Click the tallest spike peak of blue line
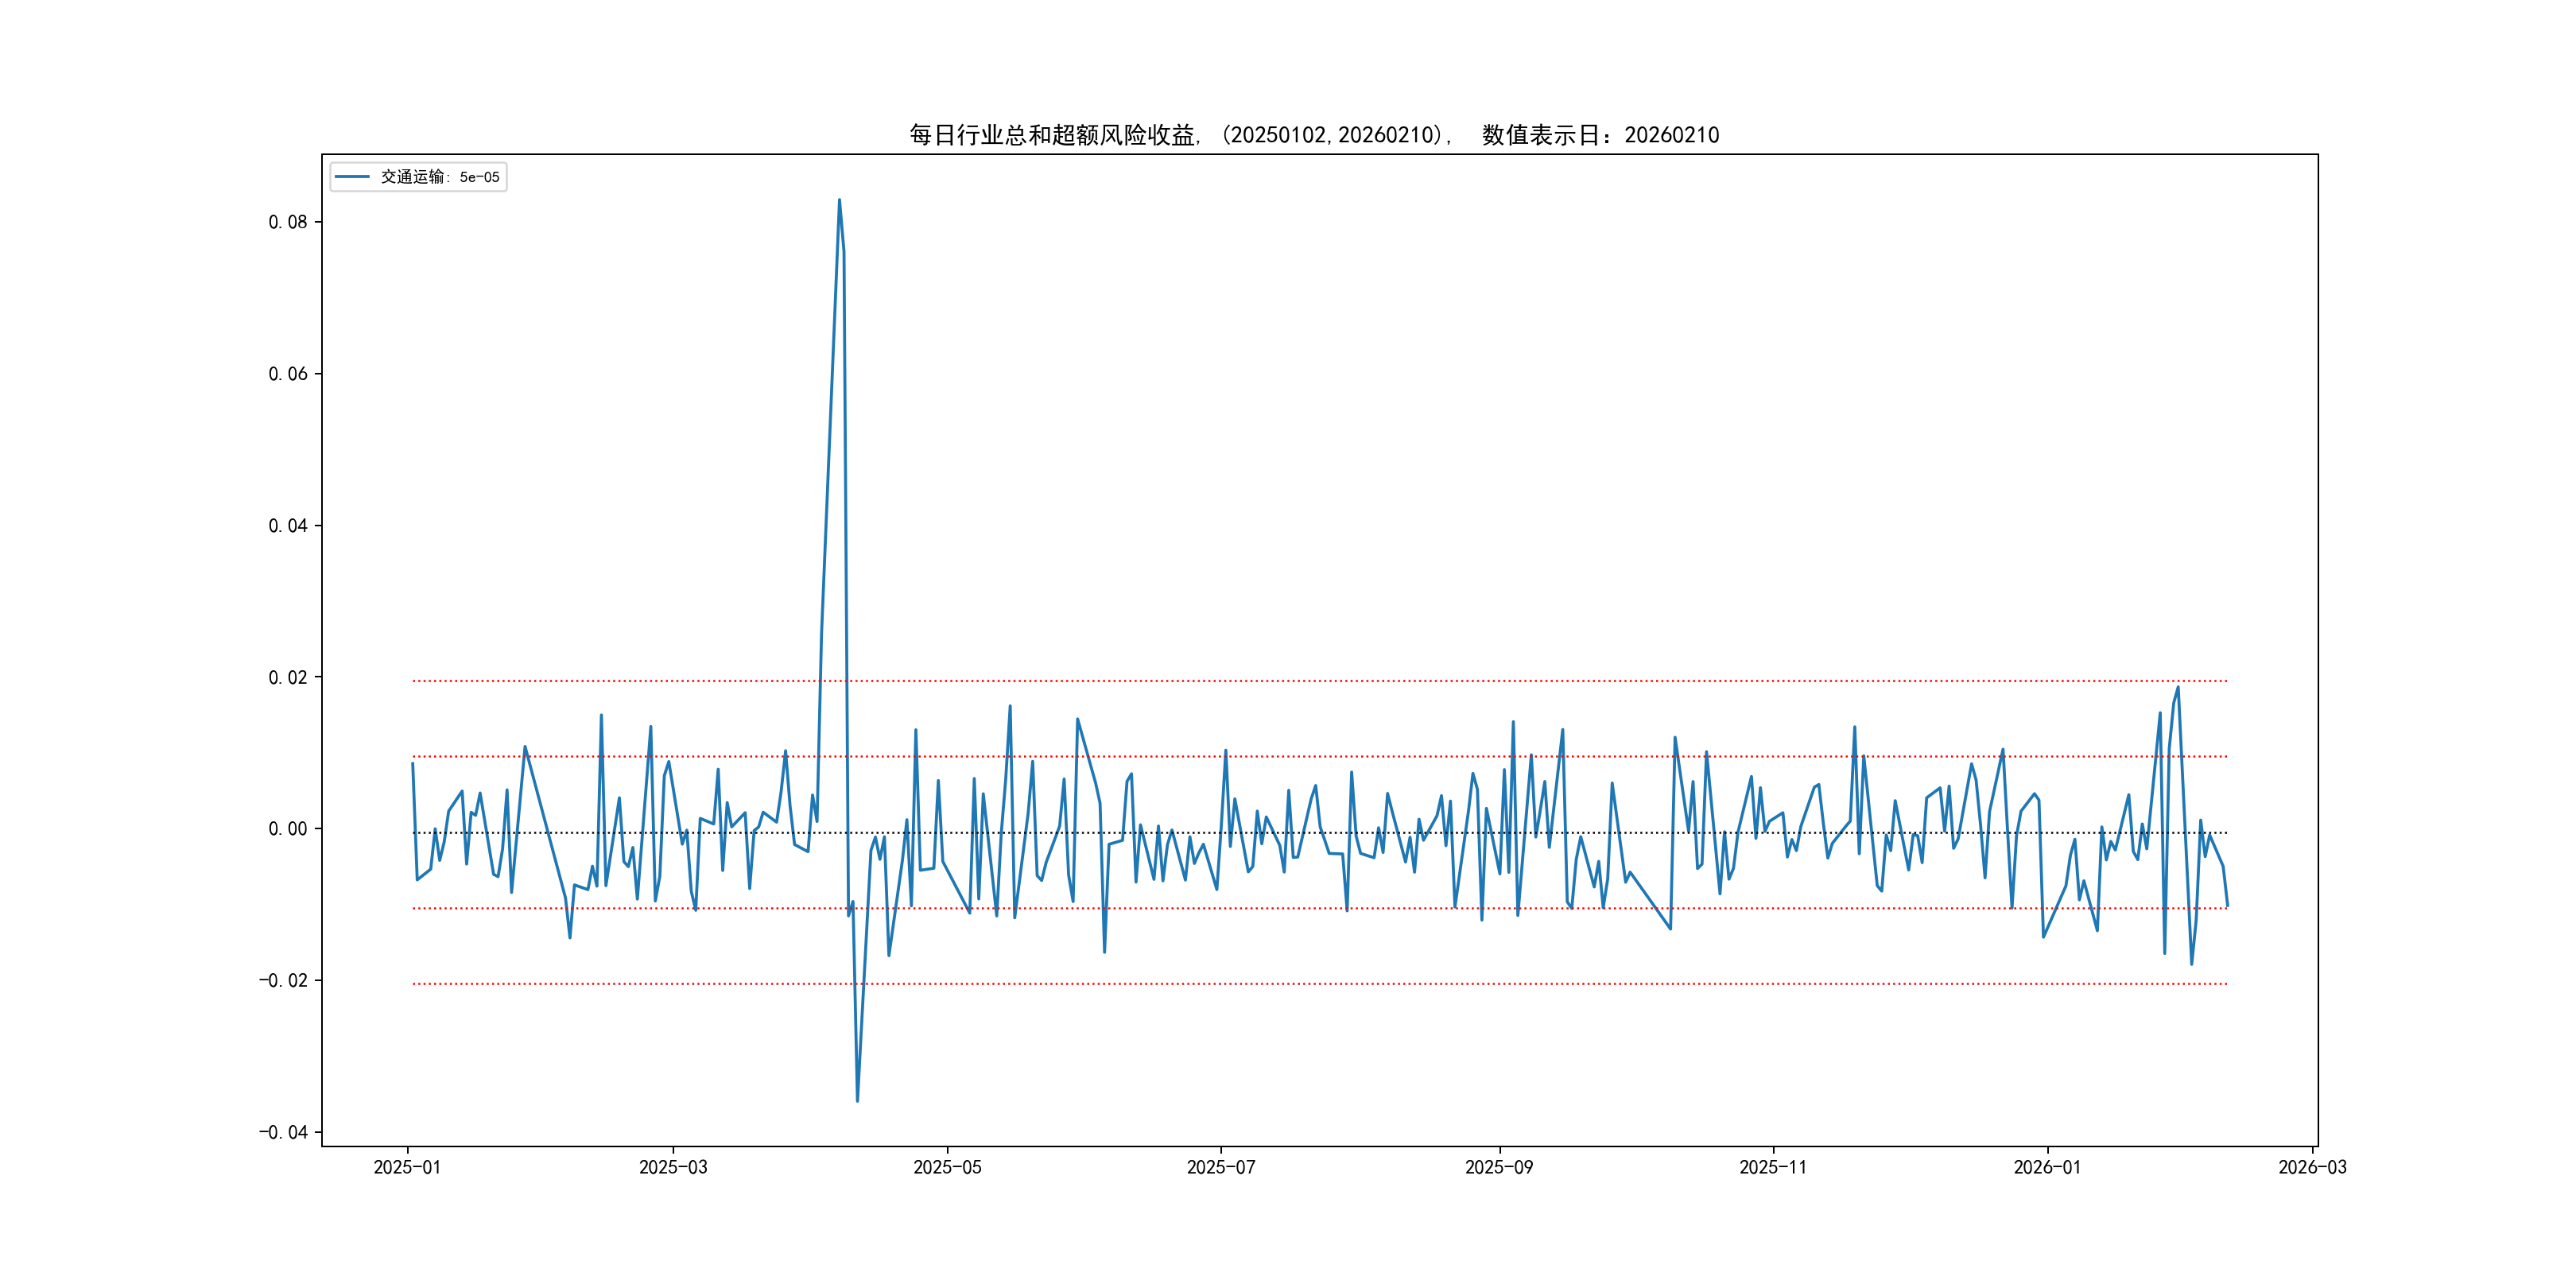2576x1288 pixels. coord(839,200)
